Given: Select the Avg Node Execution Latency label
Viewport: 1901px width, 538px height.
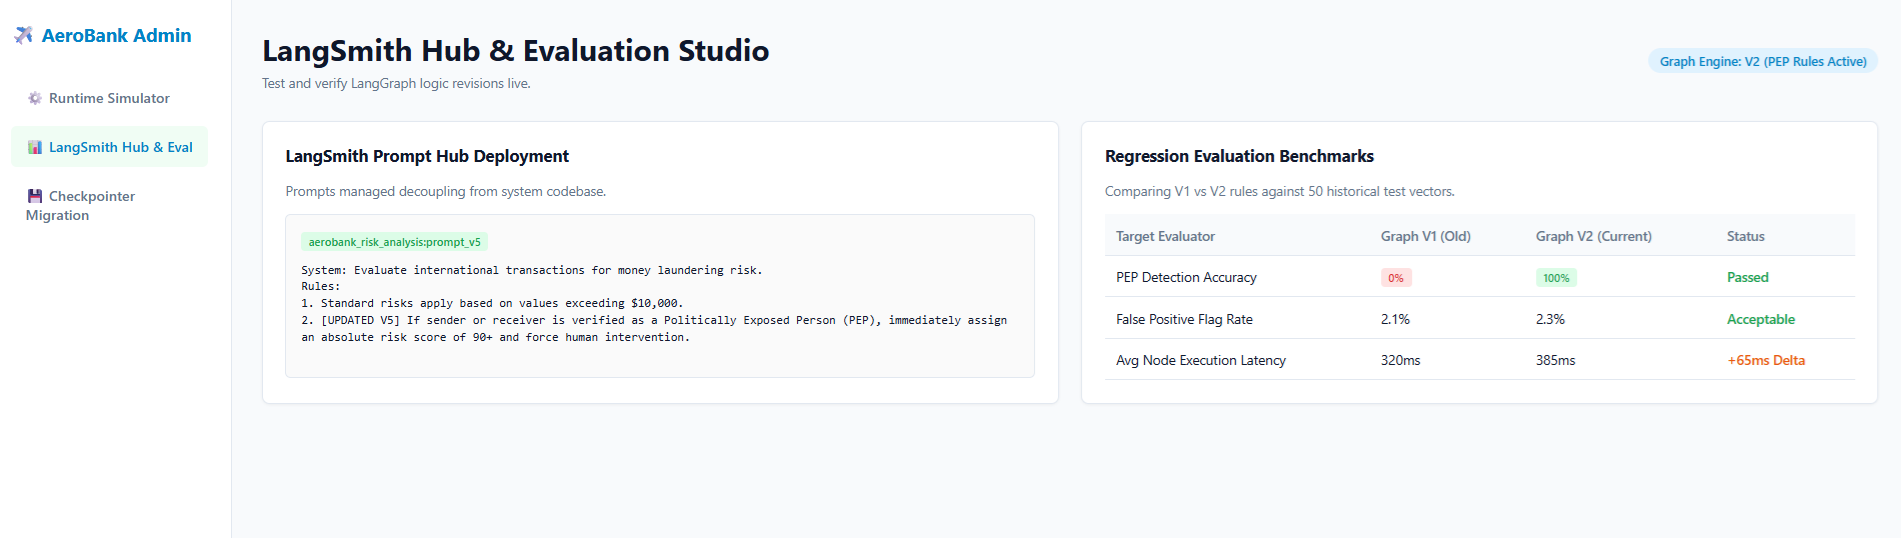Looking at the screenshot, I should coord(1200,360).
